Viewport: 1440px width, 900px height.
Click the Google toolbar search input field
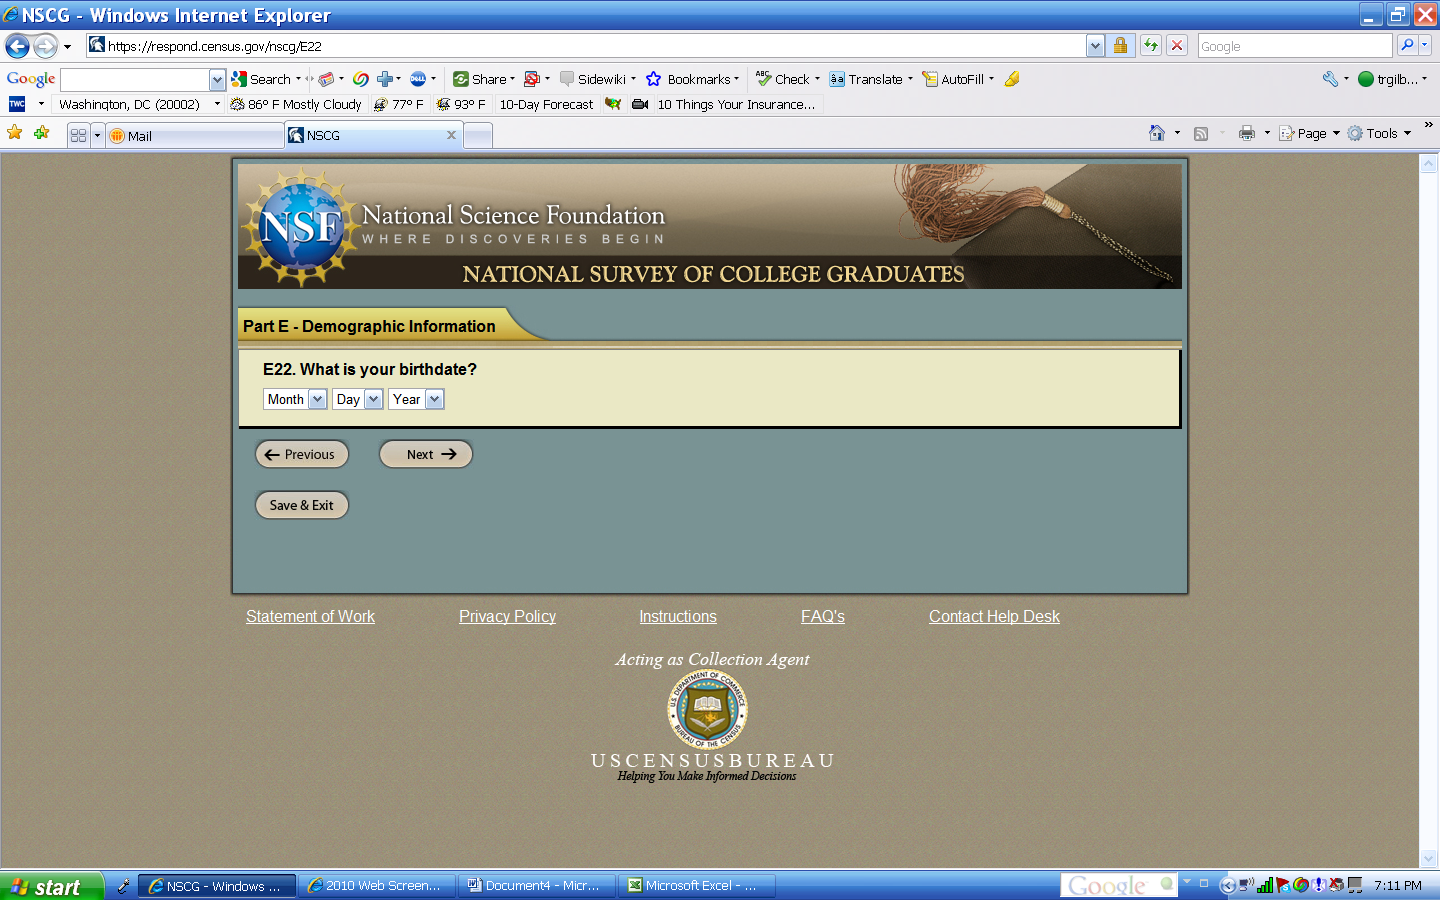(x=135, y=79)
